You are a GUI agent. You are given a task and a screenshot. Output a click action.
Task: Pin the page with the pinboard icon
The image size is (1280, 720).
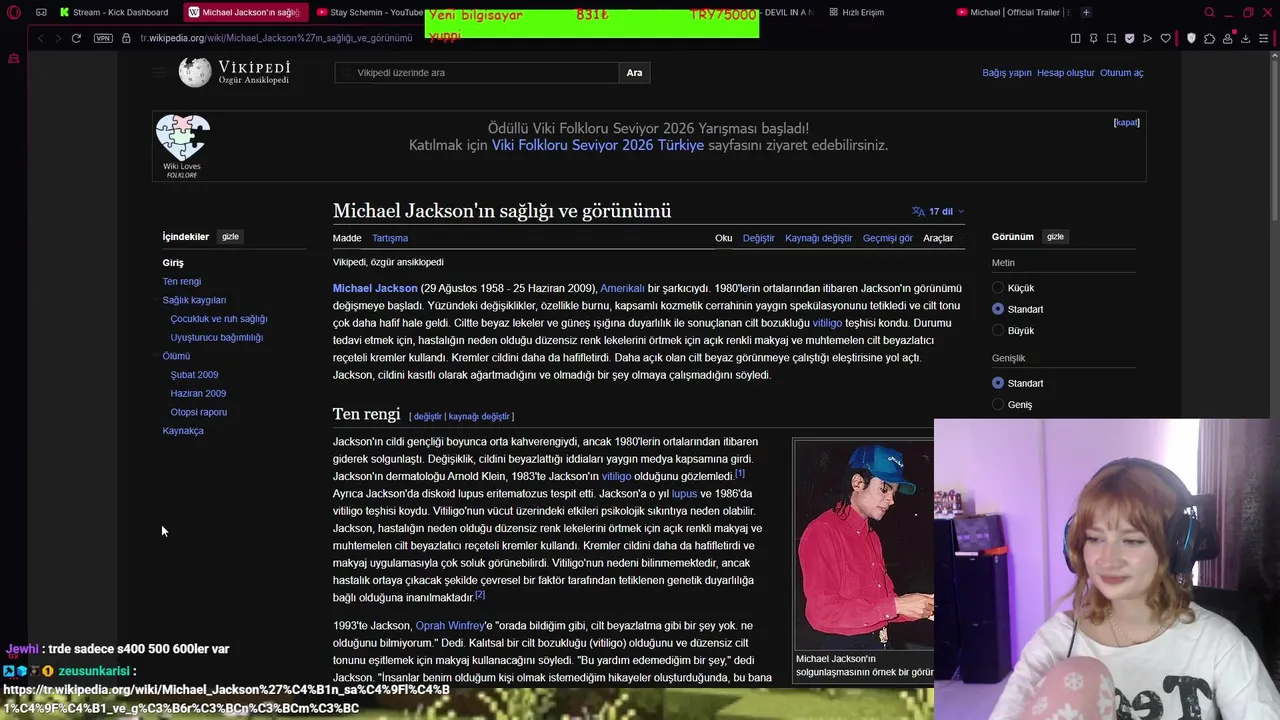pos(1093,38)
